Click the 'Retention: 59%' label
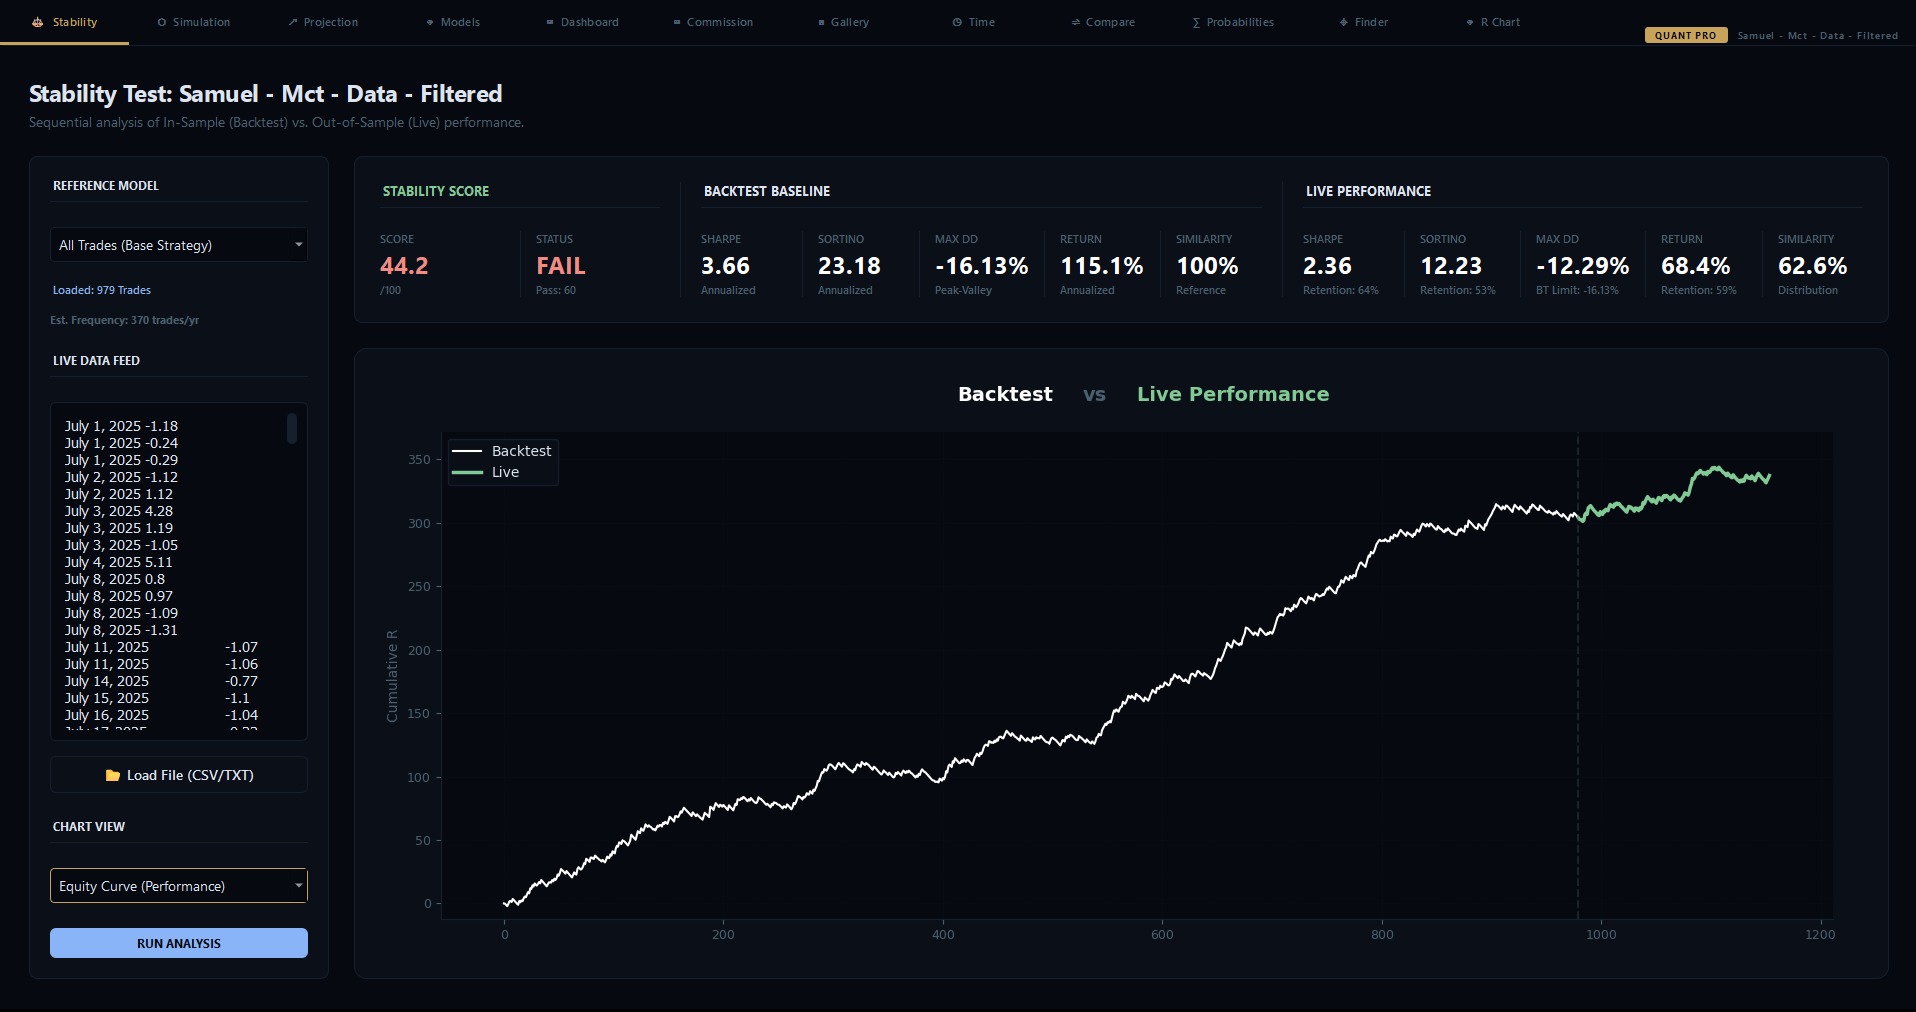Image resolution: width=1916 pixels, height=1012 pixels. click(1698, 290)
